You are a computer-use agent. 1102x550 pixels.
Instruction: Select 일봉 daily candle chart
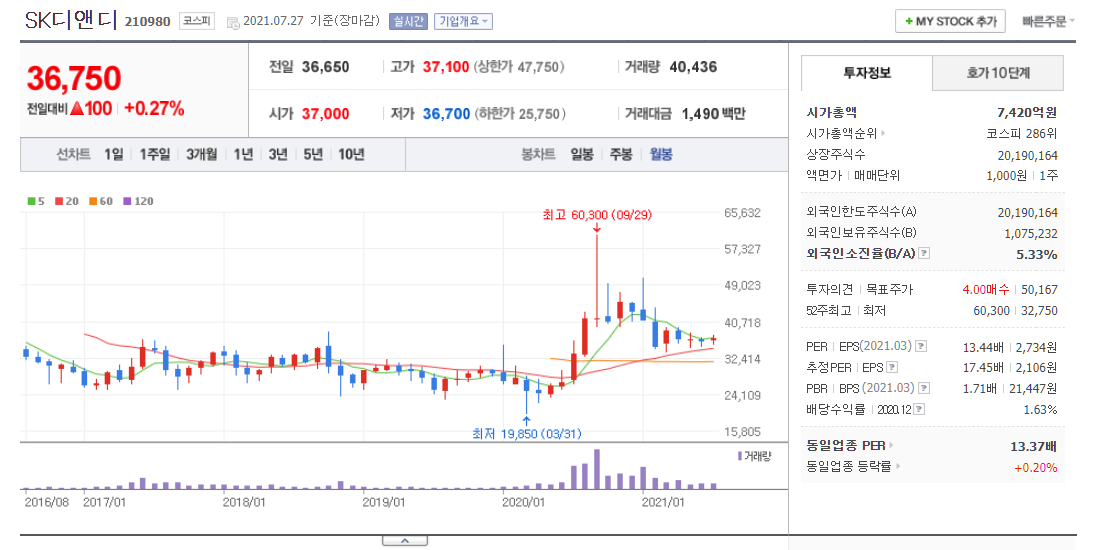point(582,155)
